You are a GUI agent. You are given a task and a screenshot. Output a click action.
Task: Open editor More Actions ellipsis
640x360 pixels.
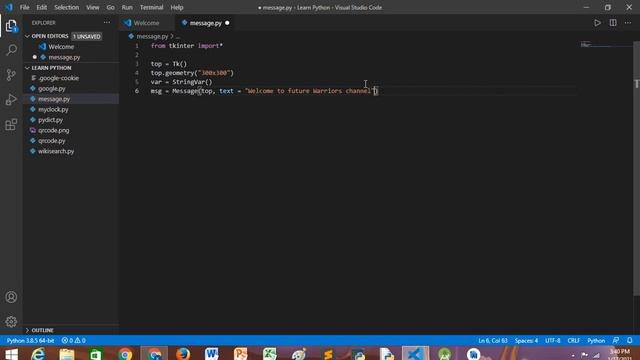click(628, 23)
